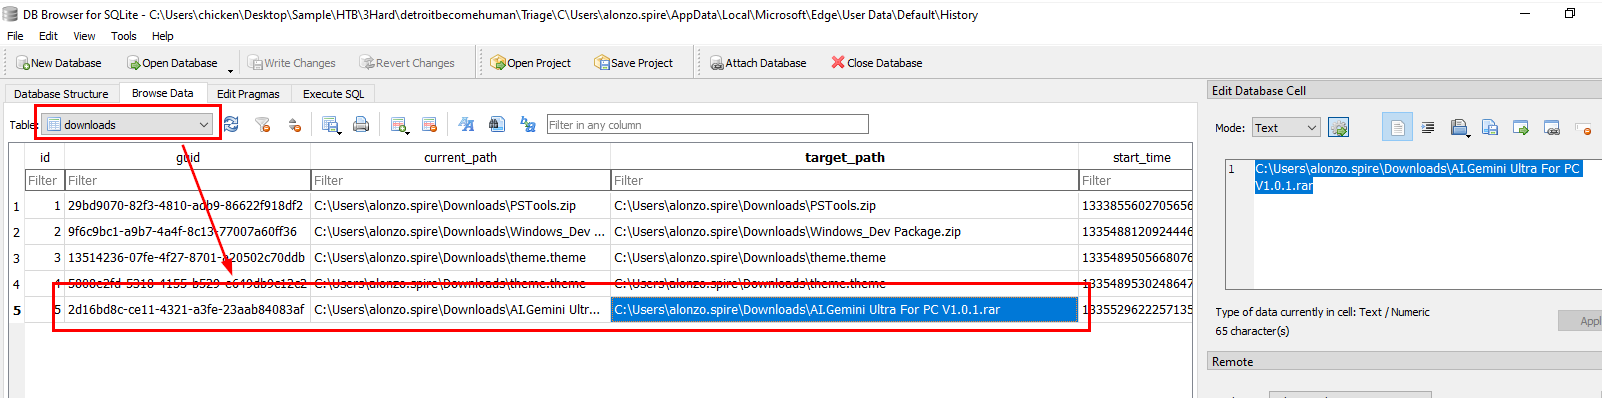This screenshot has height=398, width=1602.
Task: Click the New Database toolbar button
Action: (x=59, y=63)
